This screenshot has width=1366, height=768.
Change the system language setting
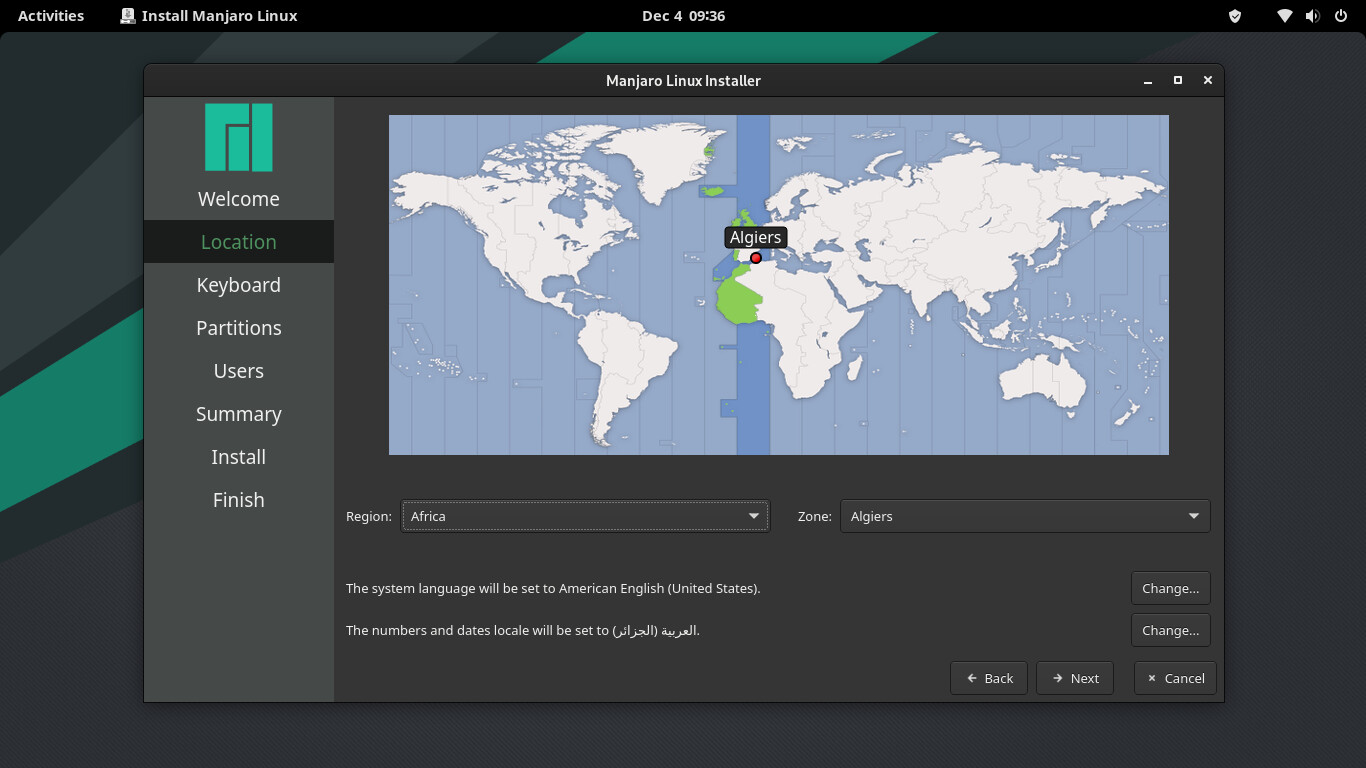(x=1170, y=588)
